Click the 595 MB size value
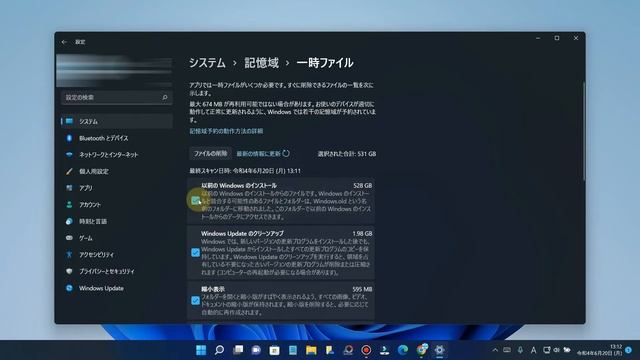Screen dimensions: 640x360 tap(362, 289)
